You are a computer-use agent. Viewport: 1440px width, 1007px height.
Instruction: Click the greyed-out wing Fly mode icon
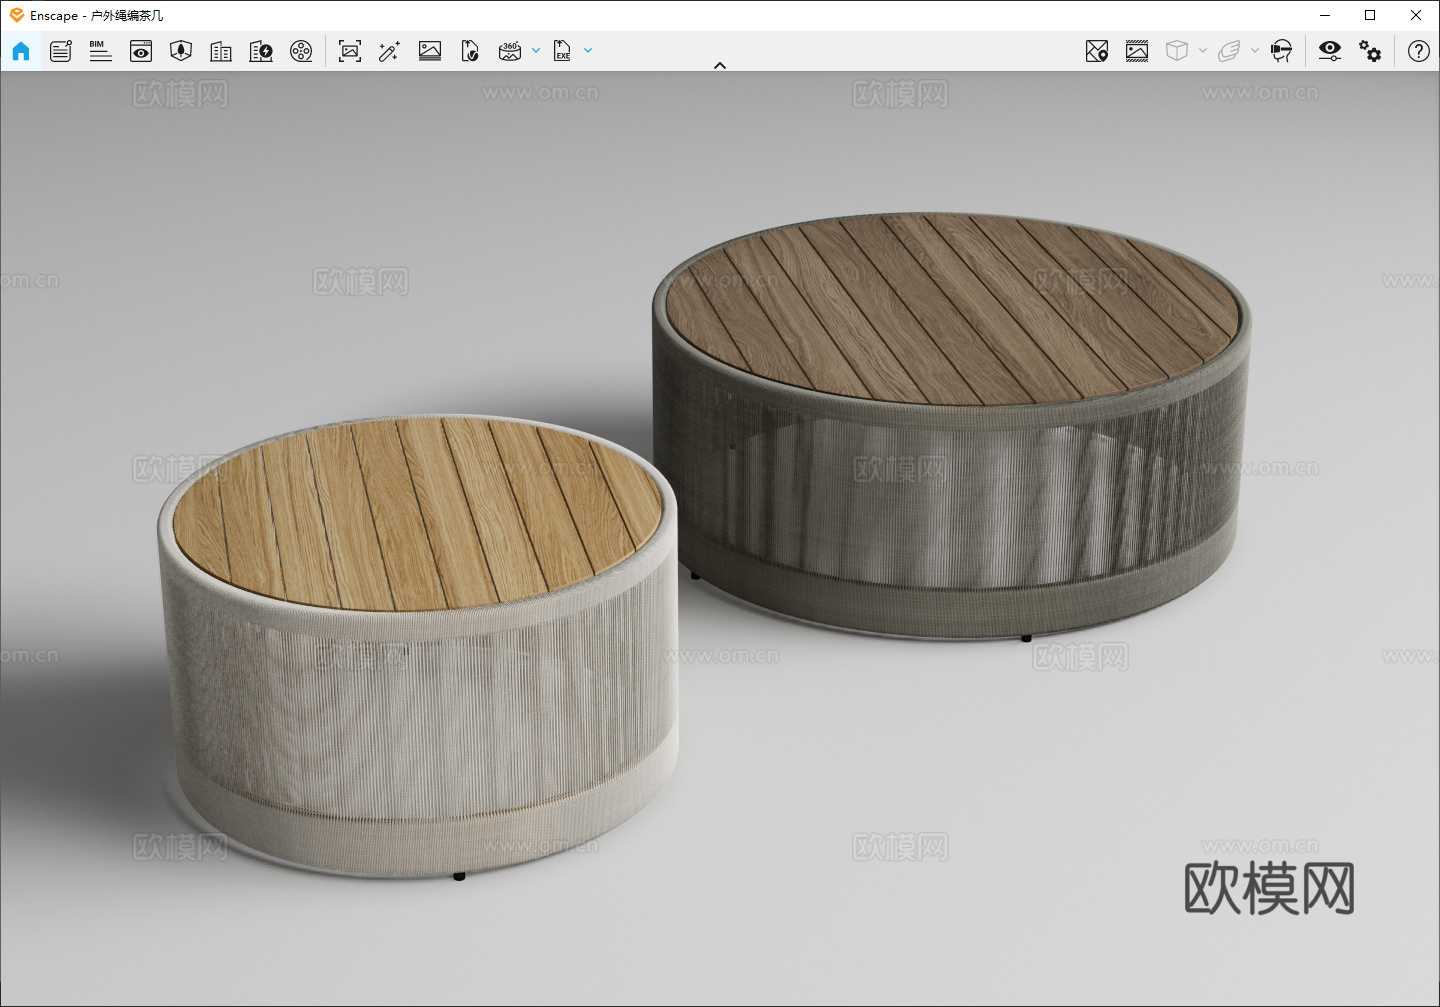[1229, 51]
